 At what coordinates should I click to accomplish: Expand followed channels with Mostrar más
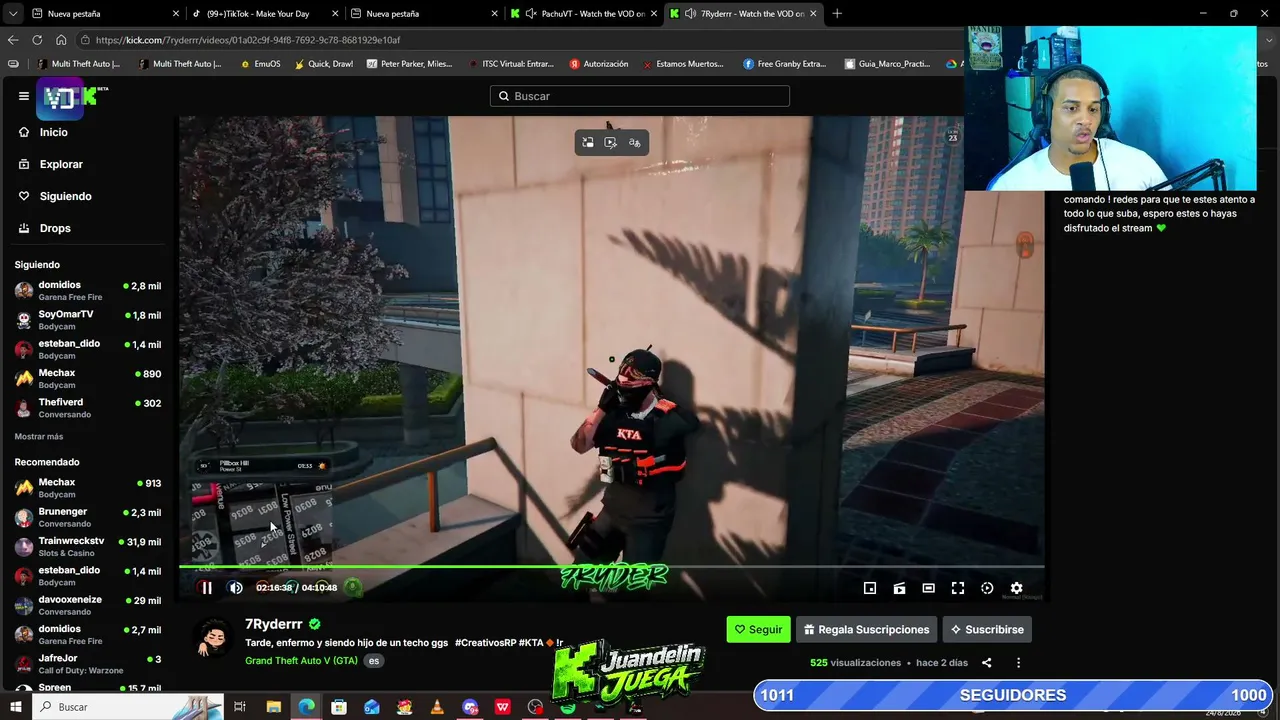[39, 436]
